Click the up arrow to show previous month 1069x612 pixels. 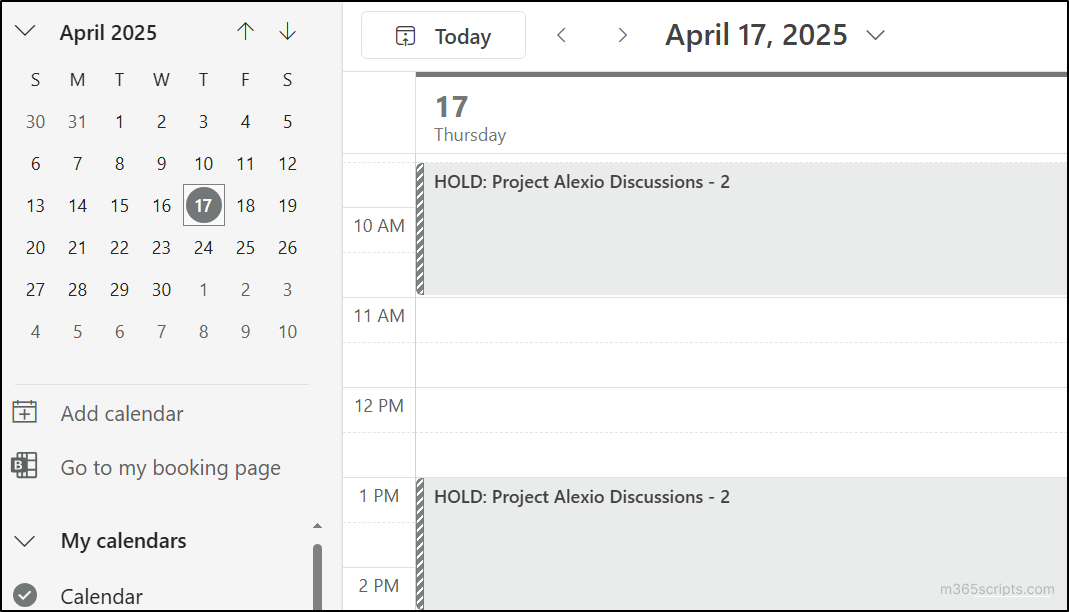(x=245, y=31)
